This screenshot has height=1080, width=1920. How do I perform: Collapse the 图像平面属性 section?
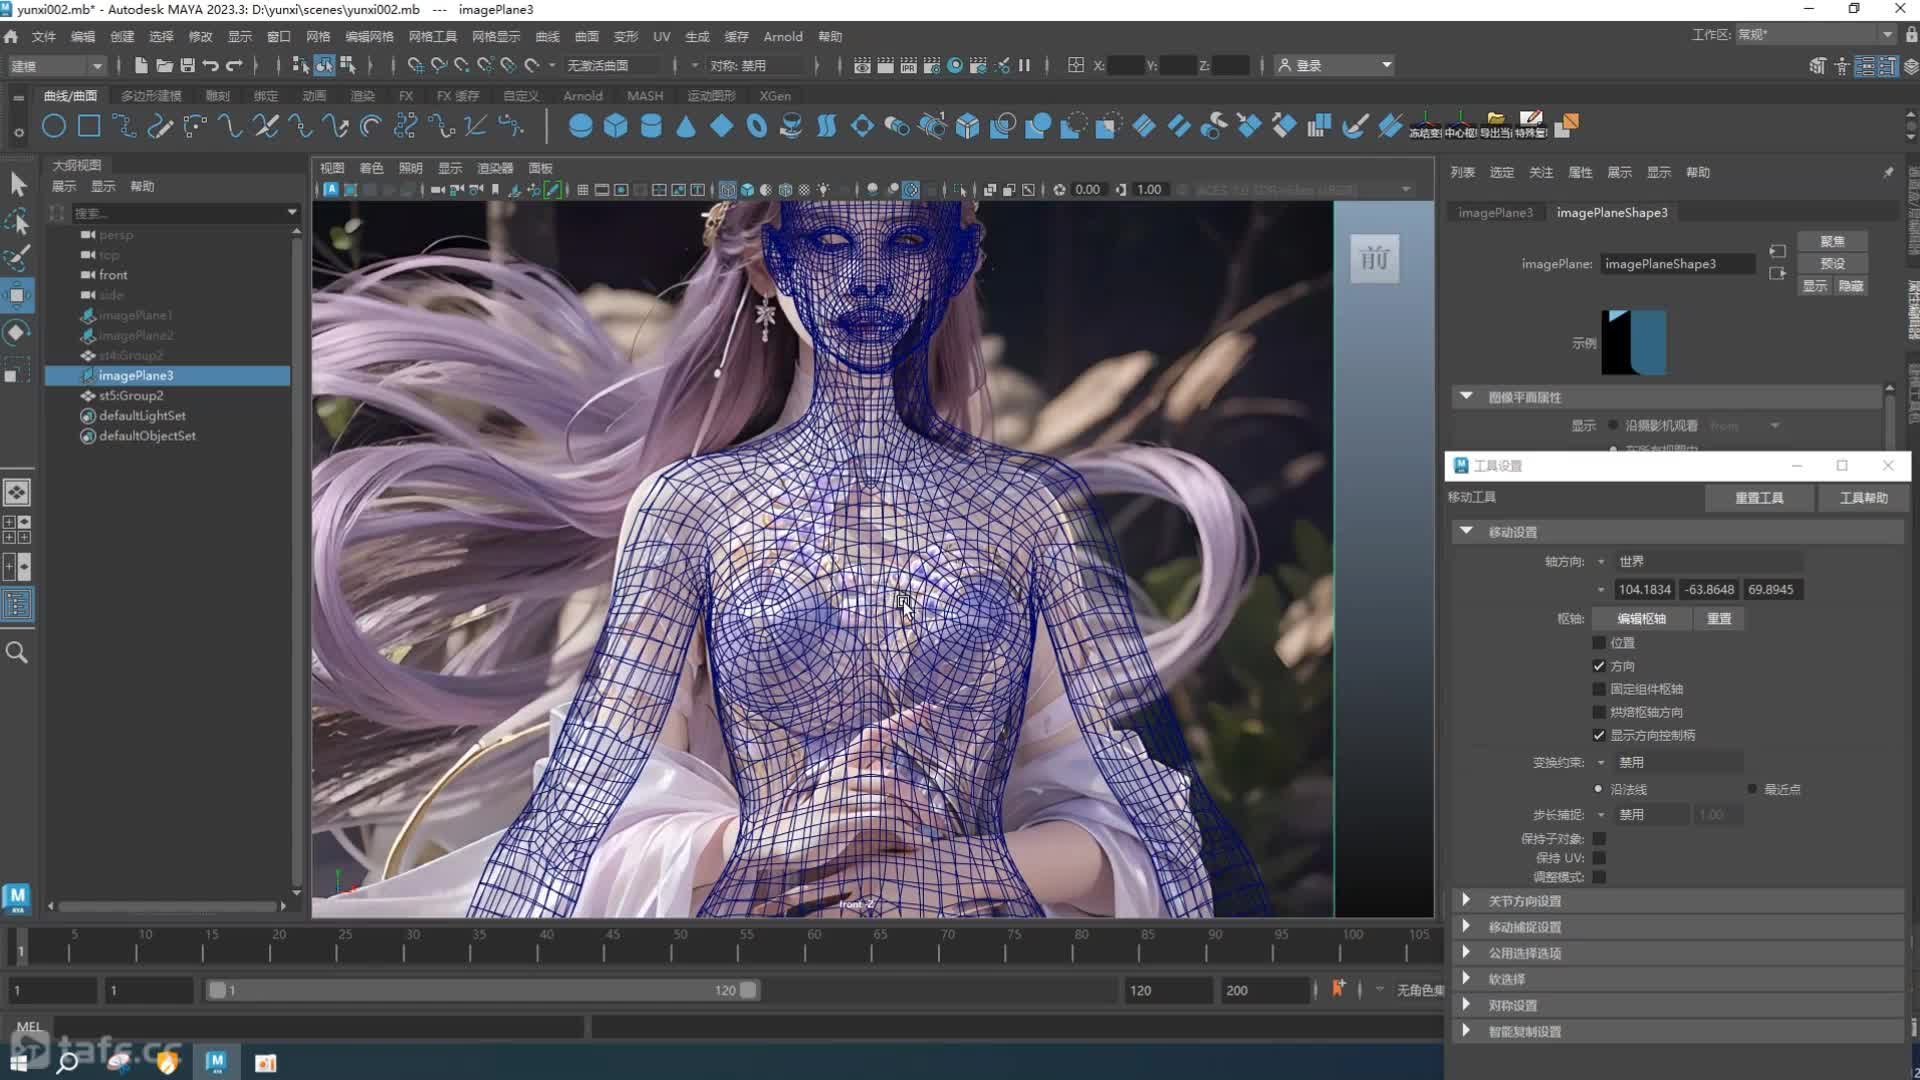click(1466, 396)
